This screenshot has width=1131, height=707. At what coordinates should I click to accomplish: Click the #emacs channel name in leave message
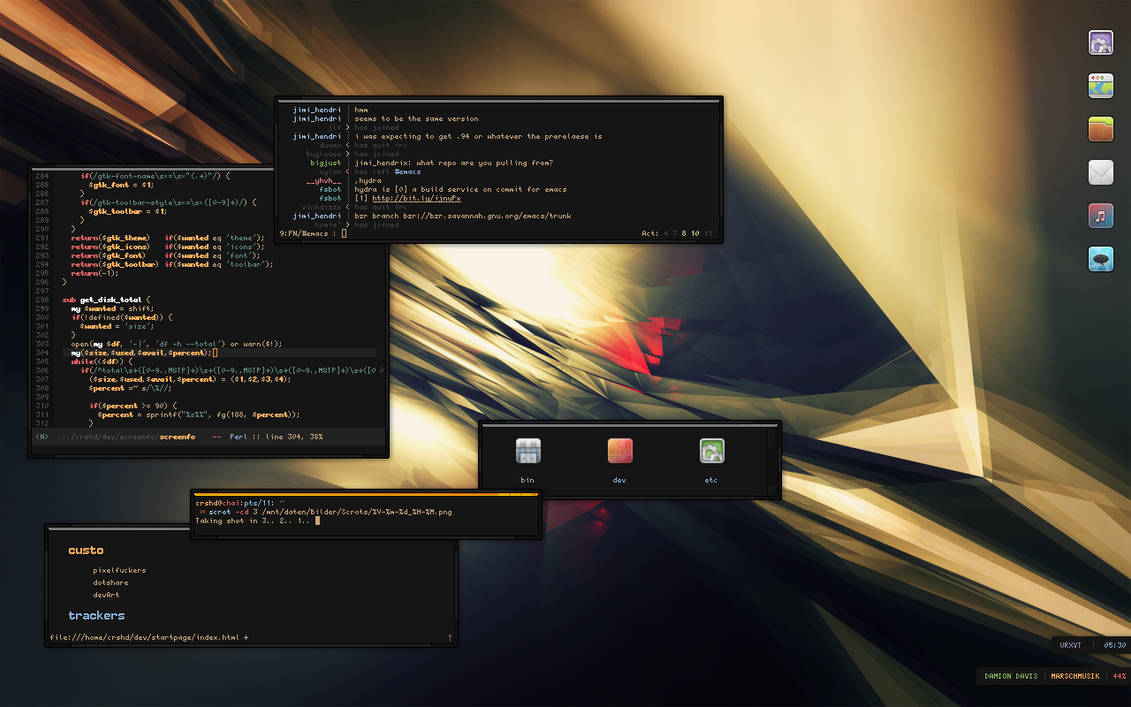pos(407,172)
